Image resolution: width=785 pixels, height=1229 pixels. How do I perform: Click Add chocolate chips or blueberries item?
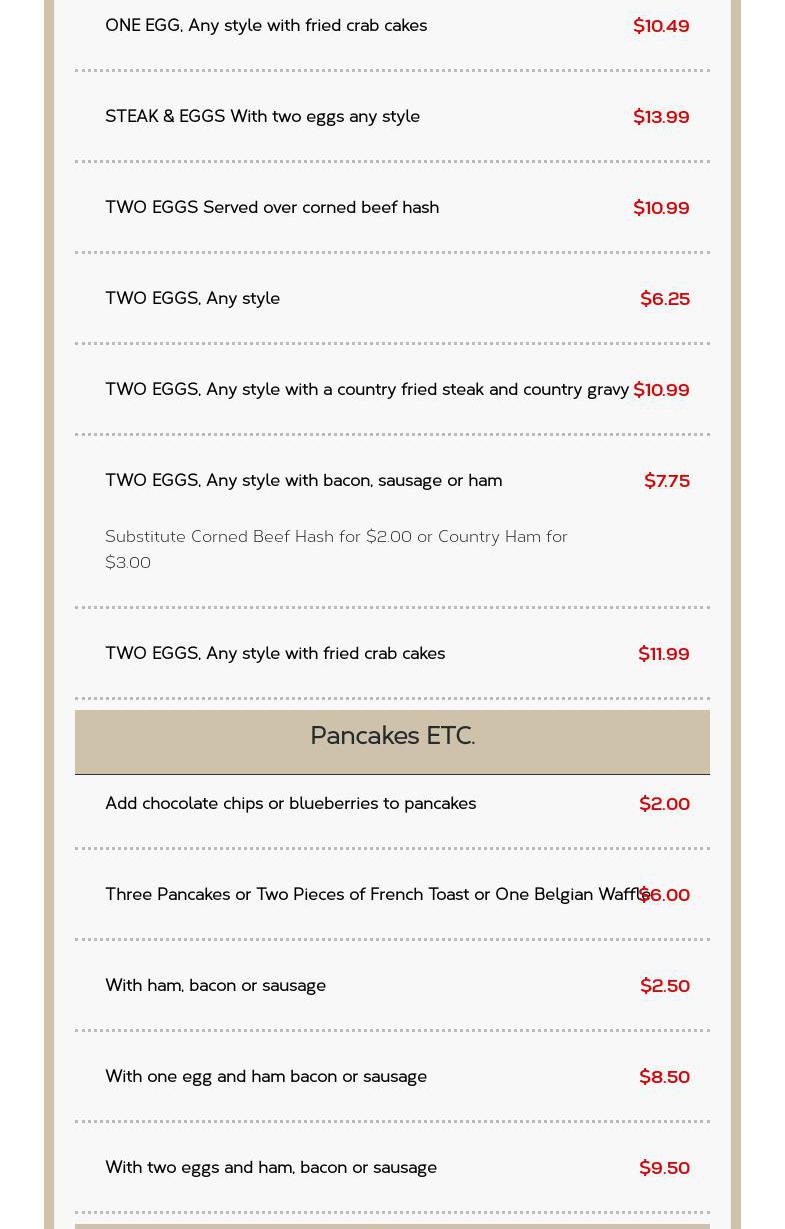290,804
